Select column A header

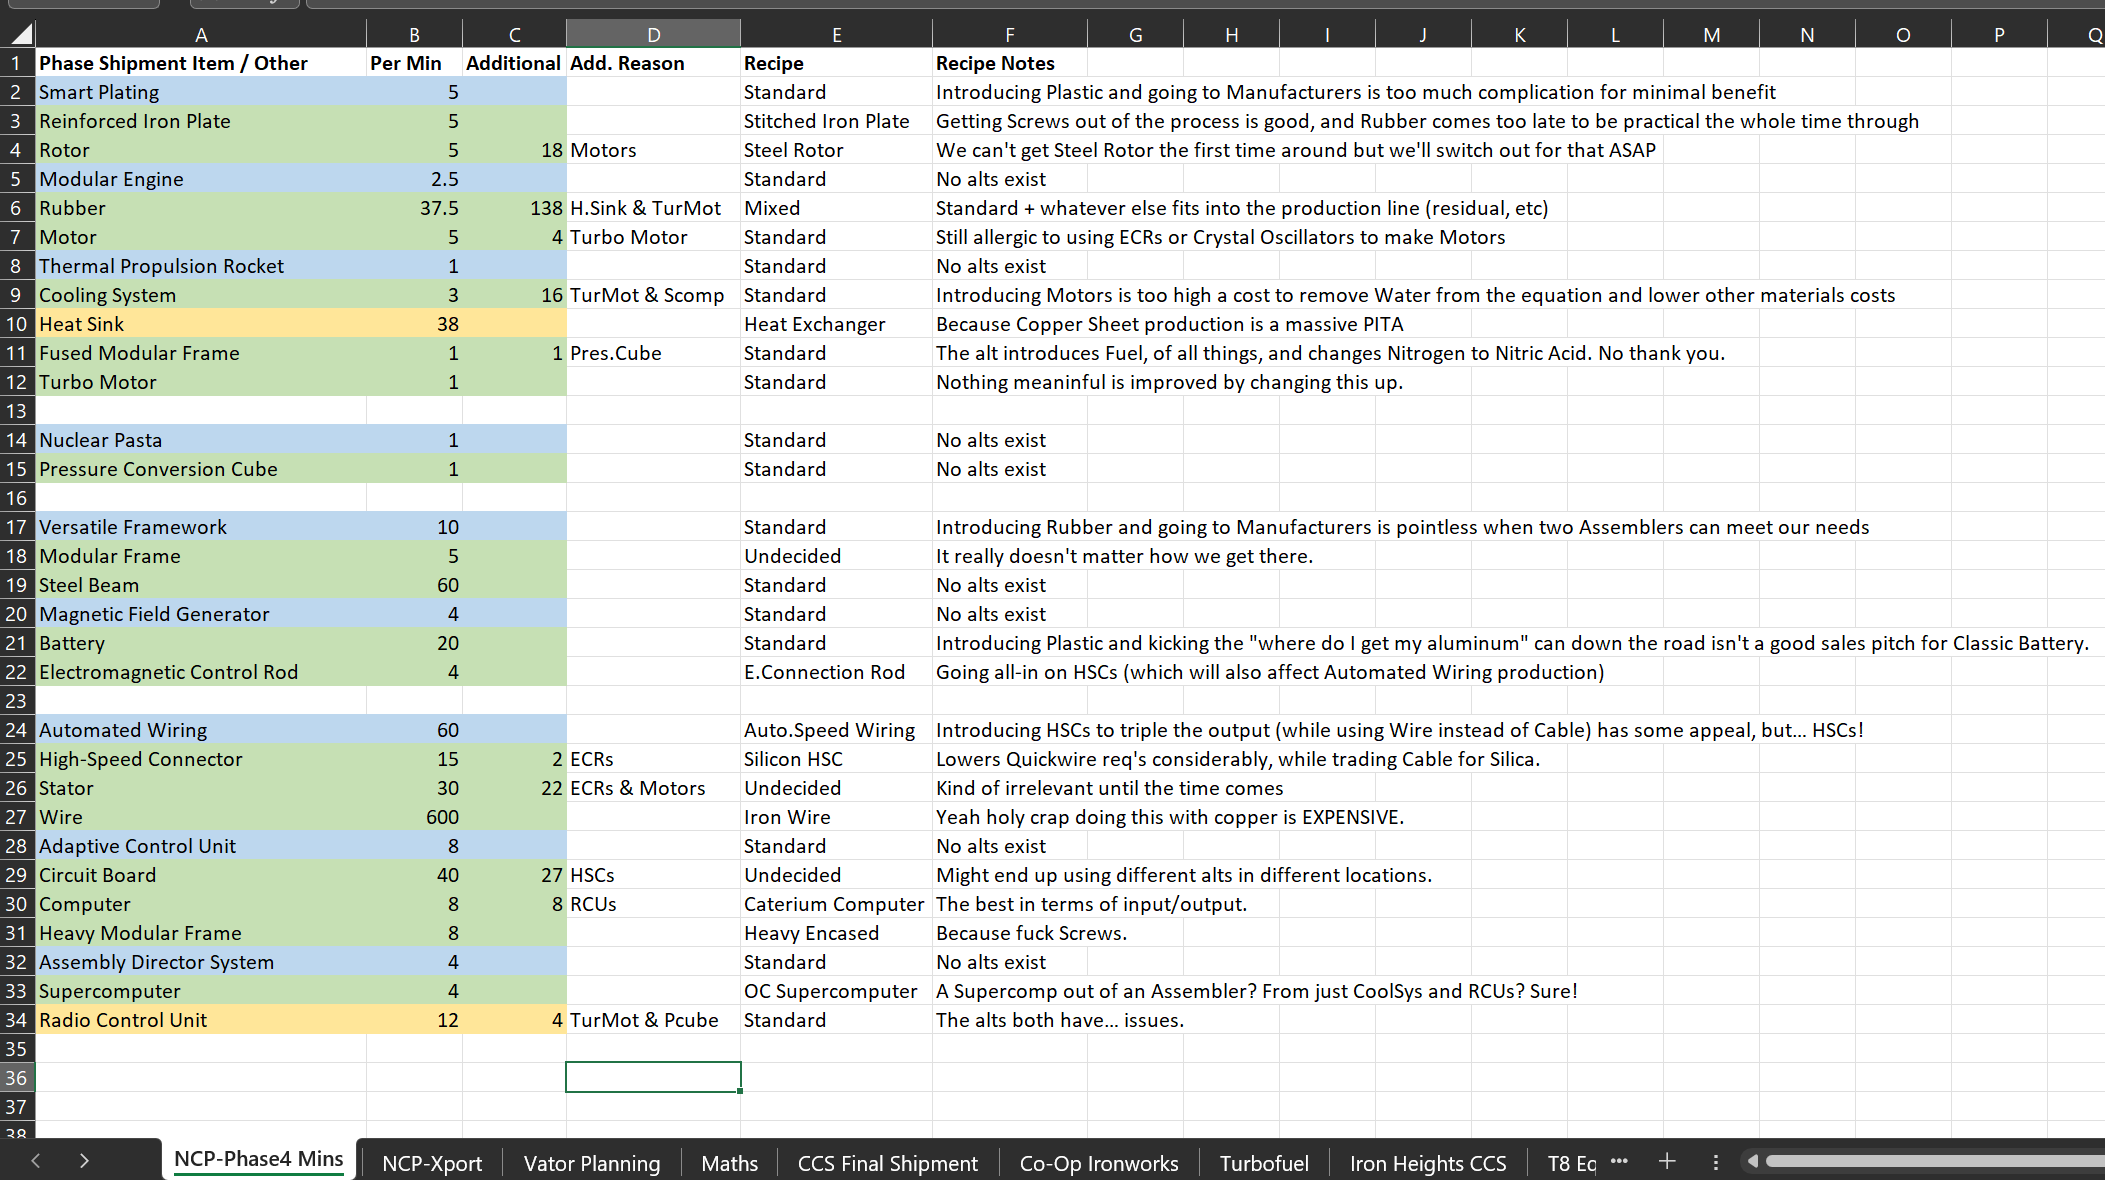point(201,35)
